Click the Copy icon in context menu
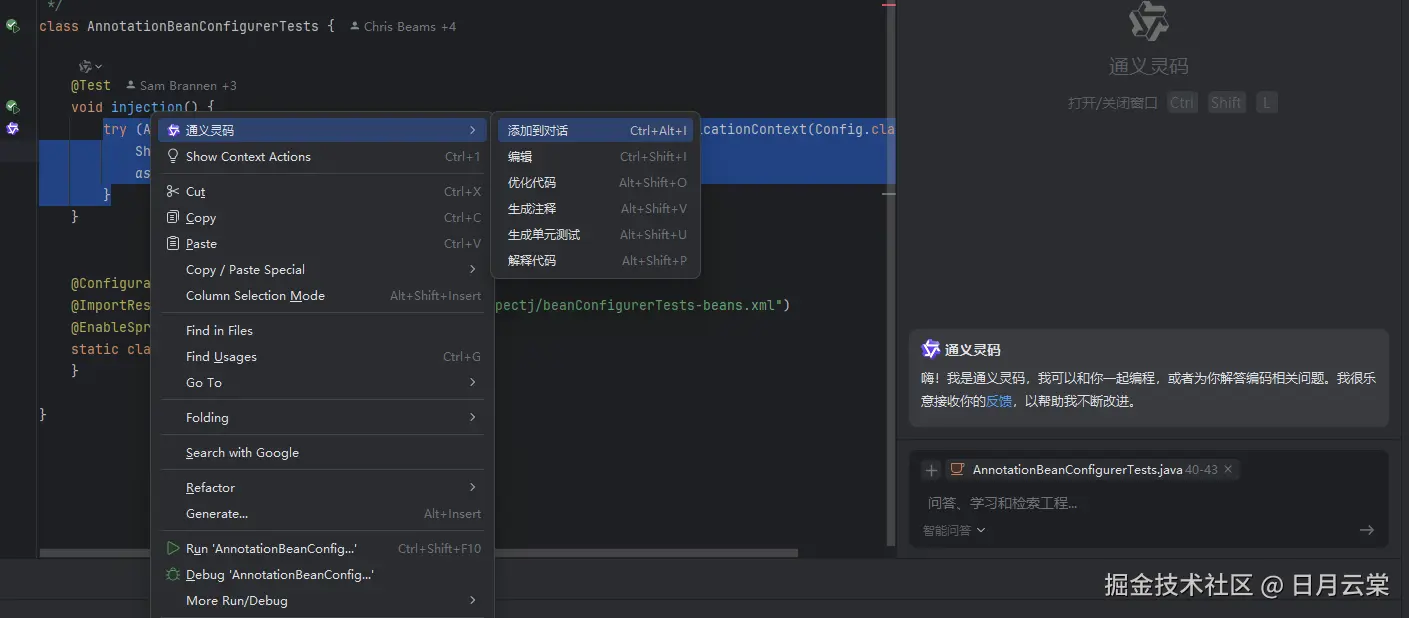The height and width of the screenshot is (618, 1409). pyautogui.click(x=173, y=217)
